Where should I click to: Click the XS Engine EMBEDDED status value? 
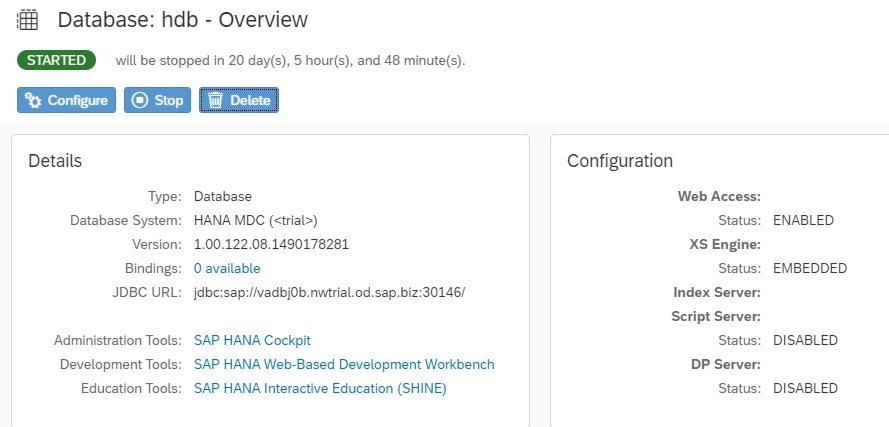(x=810, y=268)
